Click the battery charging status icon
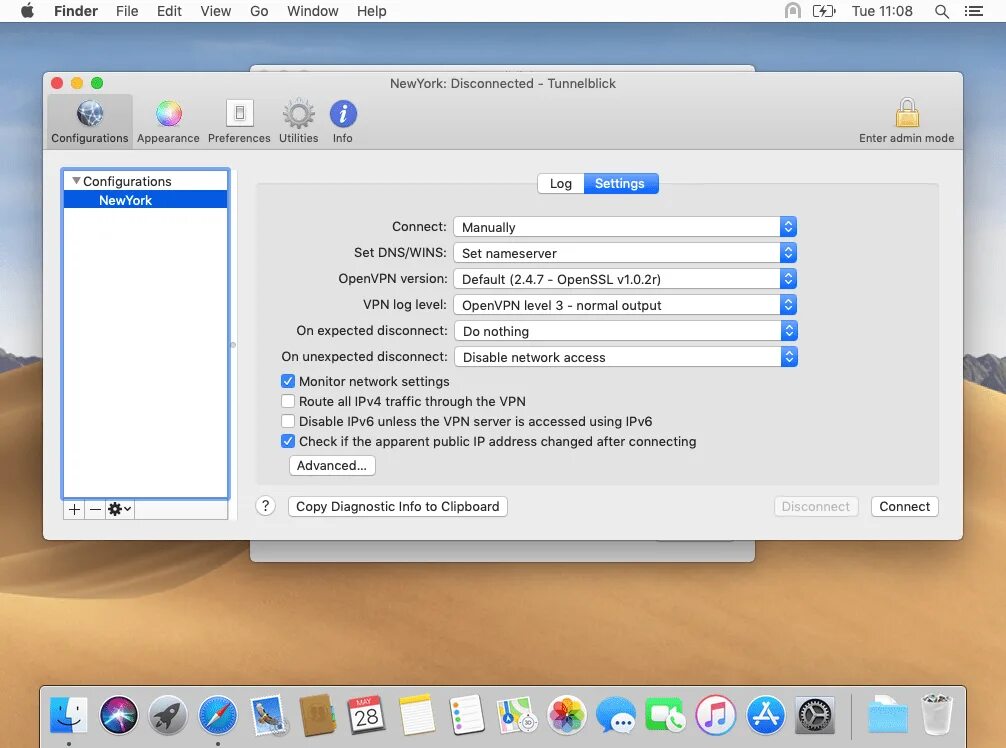This screenshot has height=748, width=1006. click(x=824, y=11)
